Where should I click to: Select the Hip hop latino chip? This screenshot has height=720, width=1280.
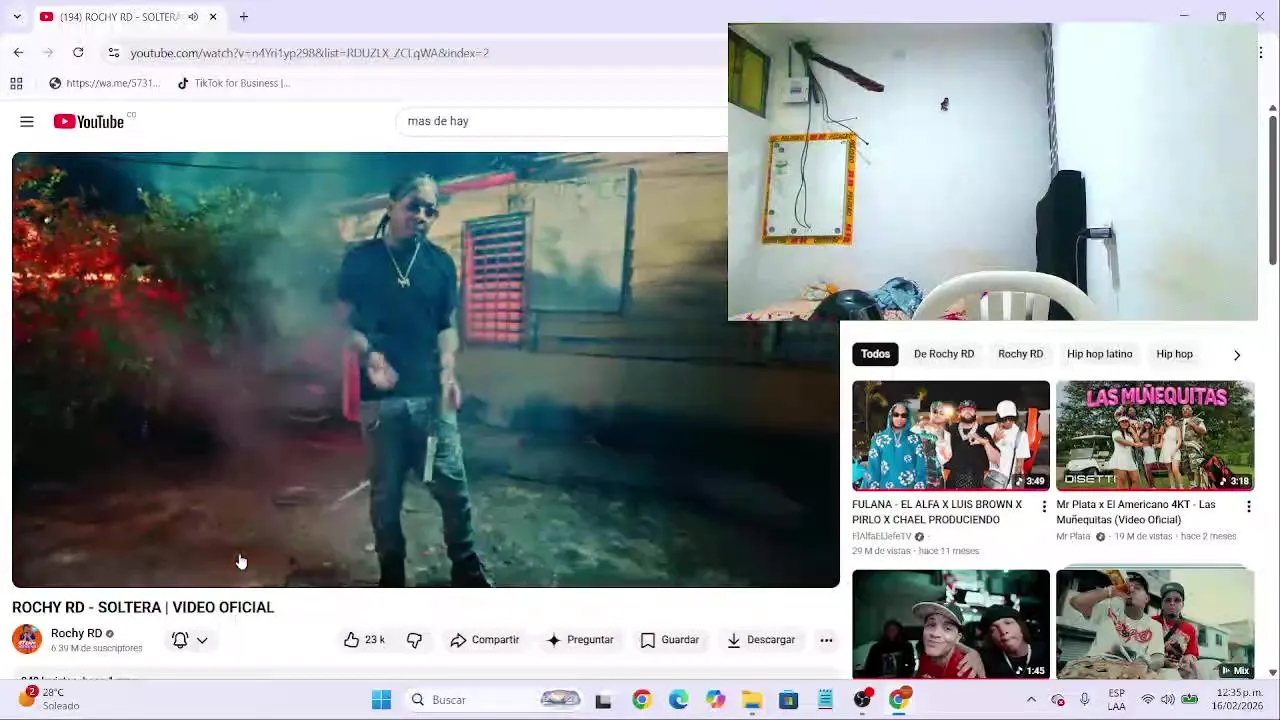click(1099, 354)
